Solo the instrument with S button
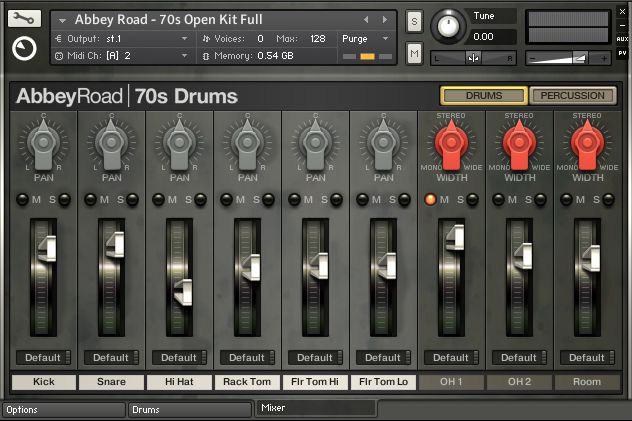Viewport: 632px width, 421px height. [x=414, y=22]
